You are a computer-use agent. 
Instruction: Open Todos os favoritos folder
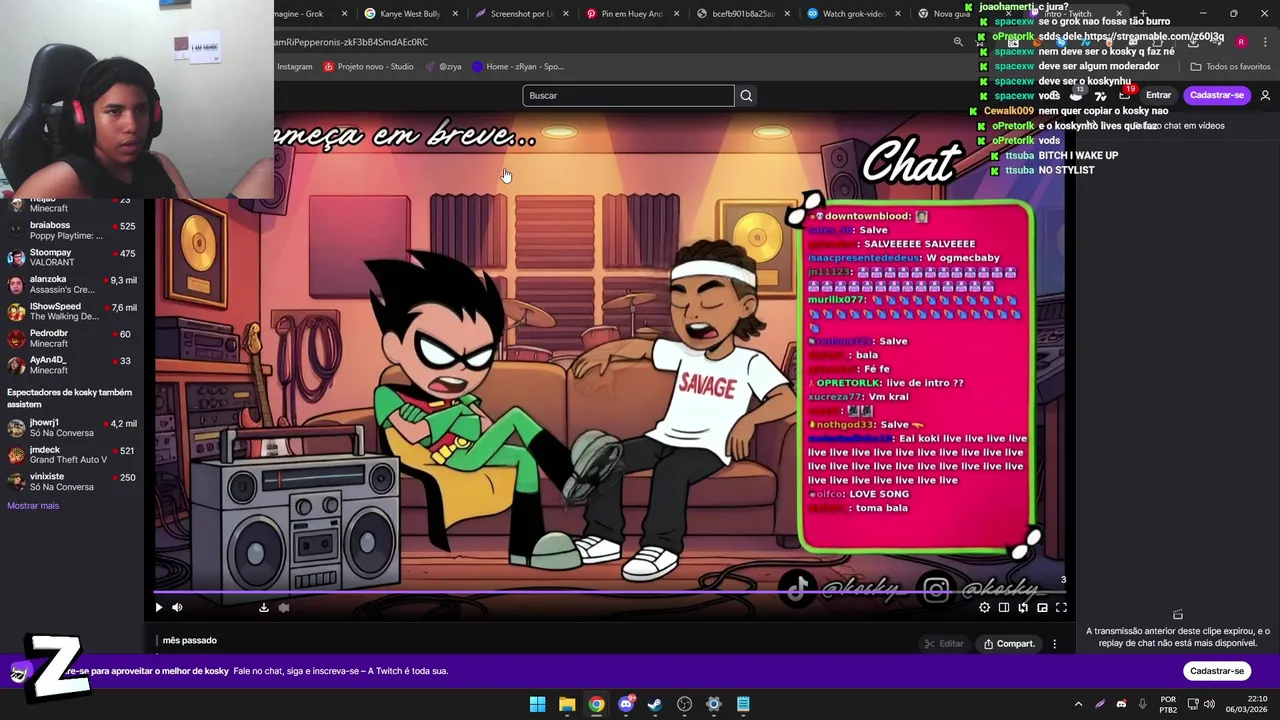tap(1230, 67)
